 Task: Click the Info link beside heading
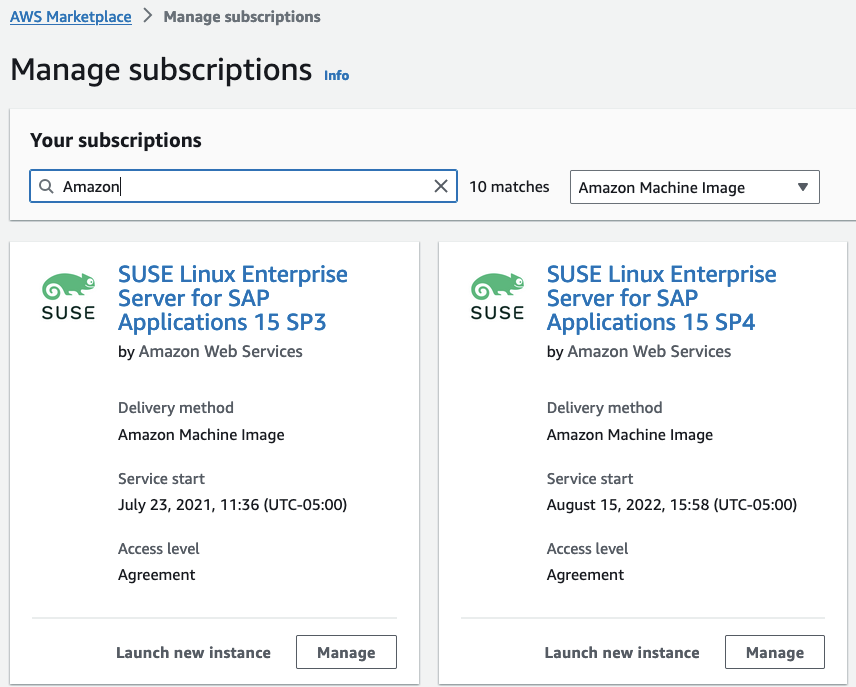pos(337,75)
